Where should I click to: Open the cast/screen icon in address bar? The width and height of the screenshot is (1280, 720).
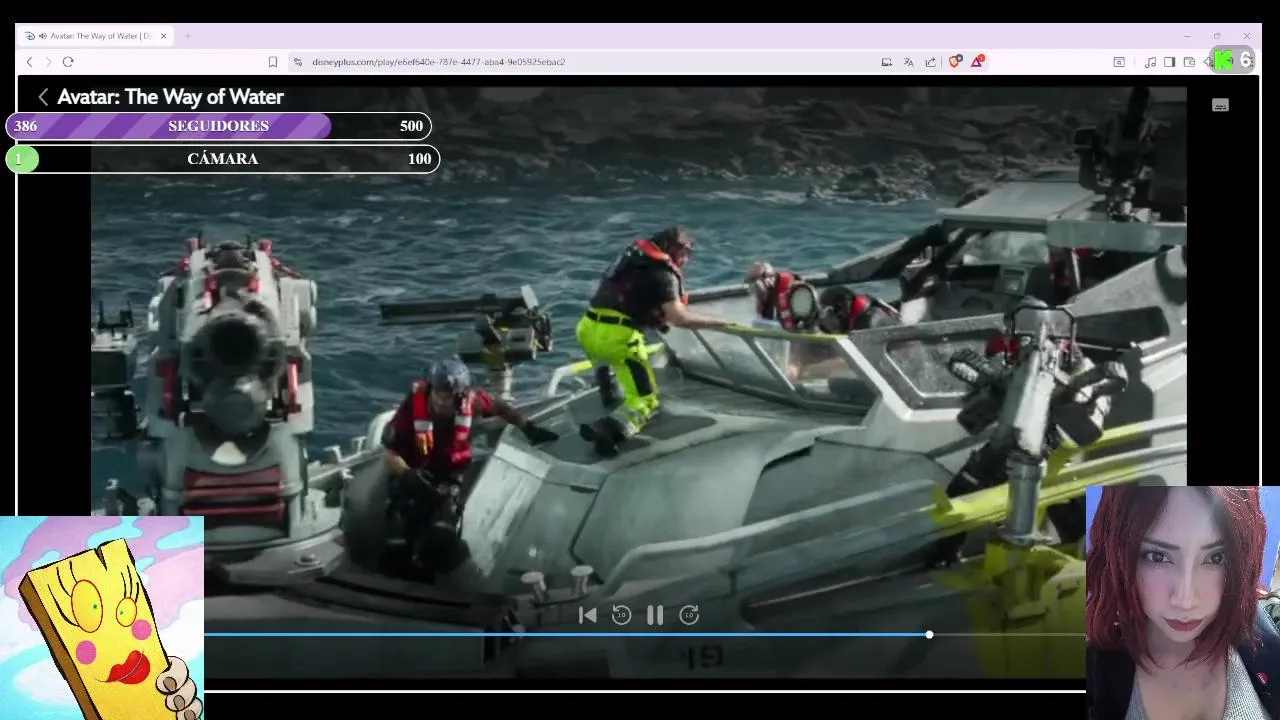(886, 62)
